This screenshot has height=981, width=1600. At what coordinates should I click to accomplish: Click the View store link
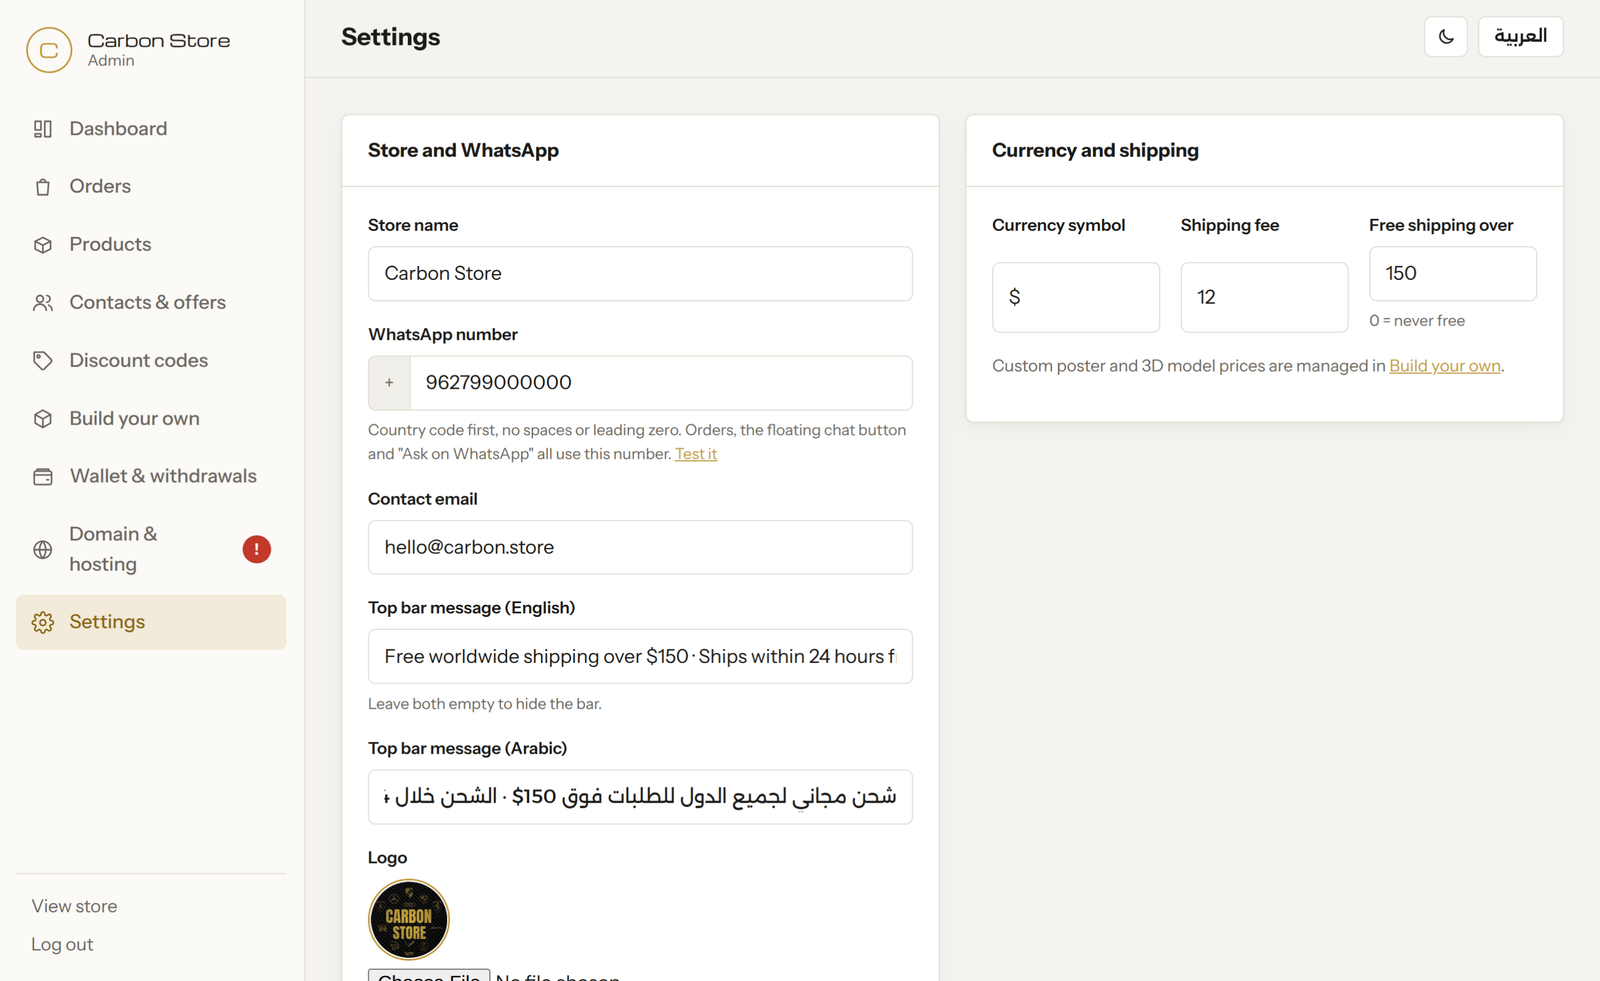tap(74, 906)
